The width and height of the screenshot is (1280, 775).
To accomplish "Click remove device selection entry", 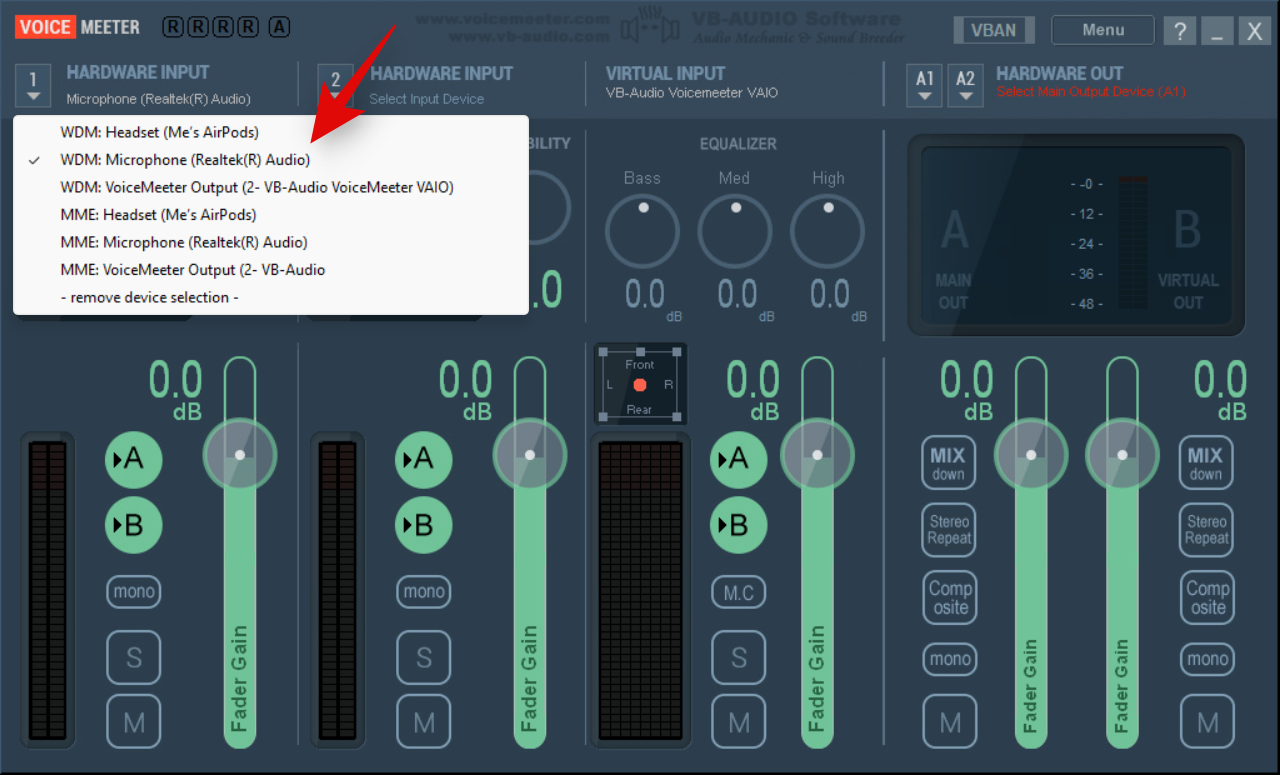I will (149, 297).
